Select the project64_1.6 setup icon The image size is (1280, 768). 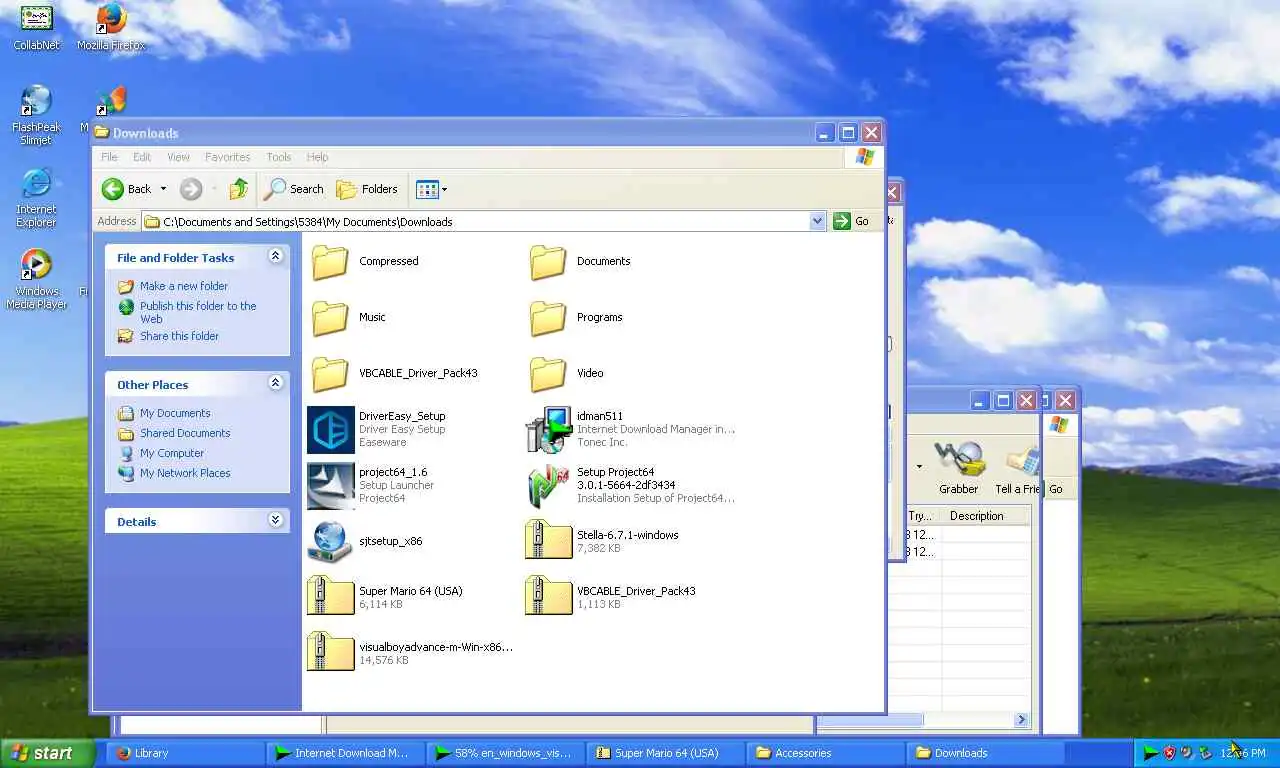tap(330, 485)
